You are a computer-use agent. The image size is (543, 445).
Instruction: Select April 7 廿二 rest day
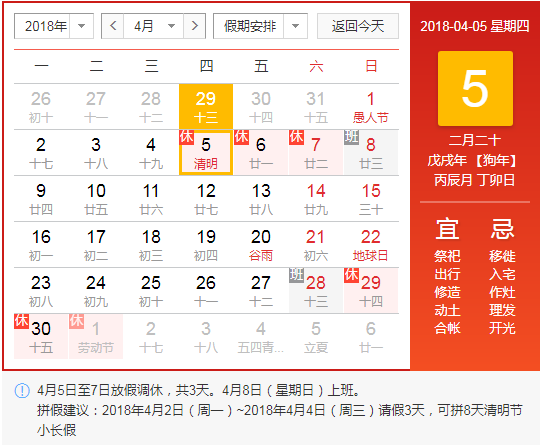(x=316, y=153)
